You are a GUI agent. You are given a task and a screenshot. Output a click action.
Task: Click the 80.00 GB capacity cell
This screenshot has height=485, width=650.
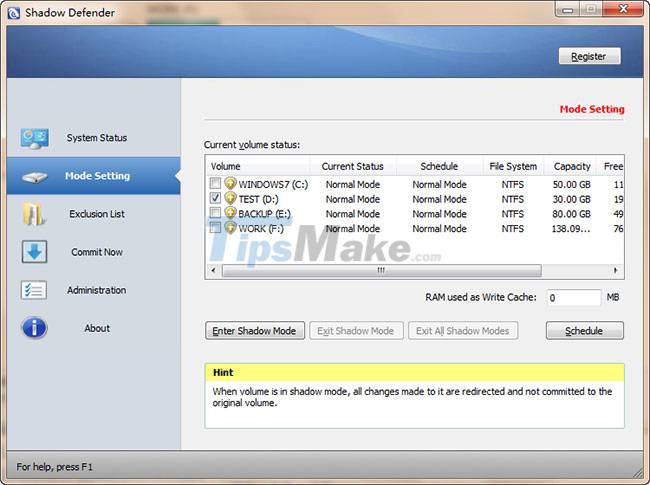(x=571, y=214)
